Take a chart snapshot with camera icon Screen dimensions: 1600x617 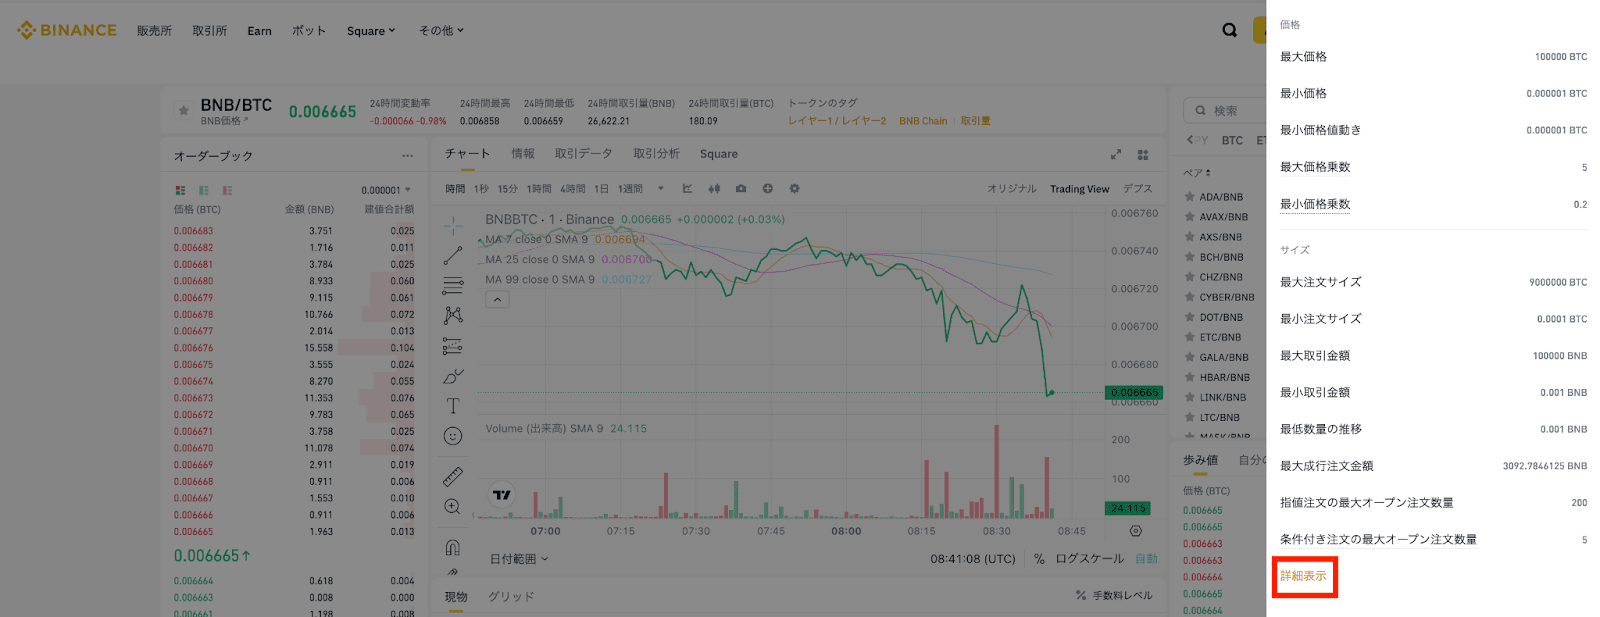[741, 189]
